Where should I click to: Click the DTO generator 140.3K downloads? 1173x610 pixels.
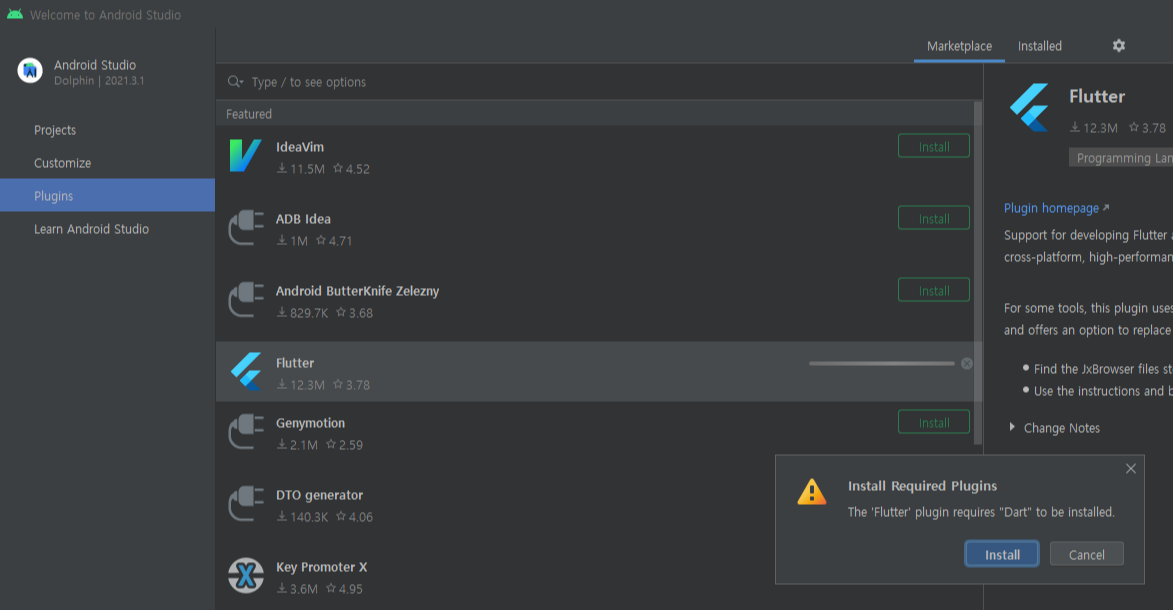point(302,516)
